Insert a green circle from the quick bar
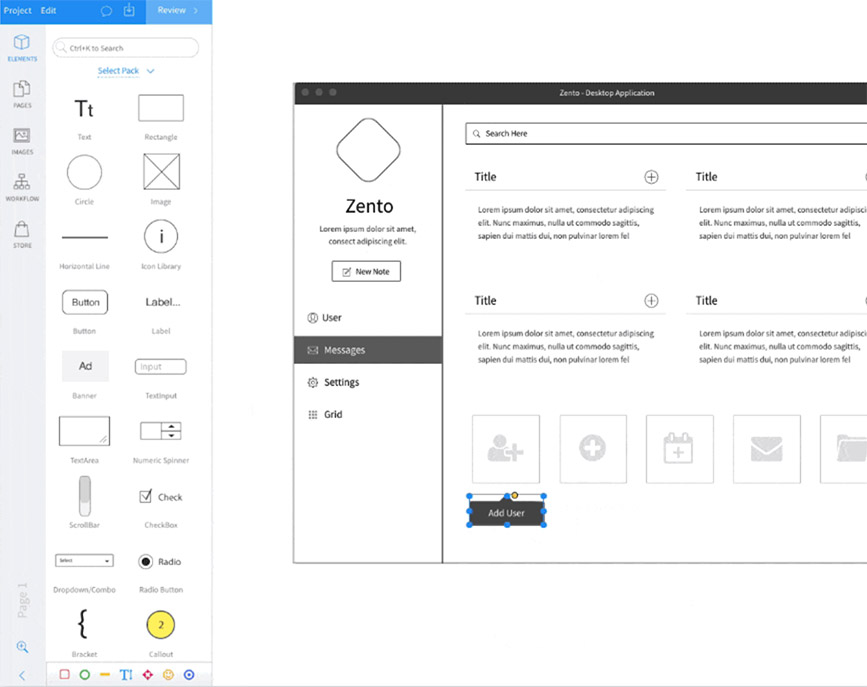Image resolution: width=867 pixels, height=687 pixels. 84,674
